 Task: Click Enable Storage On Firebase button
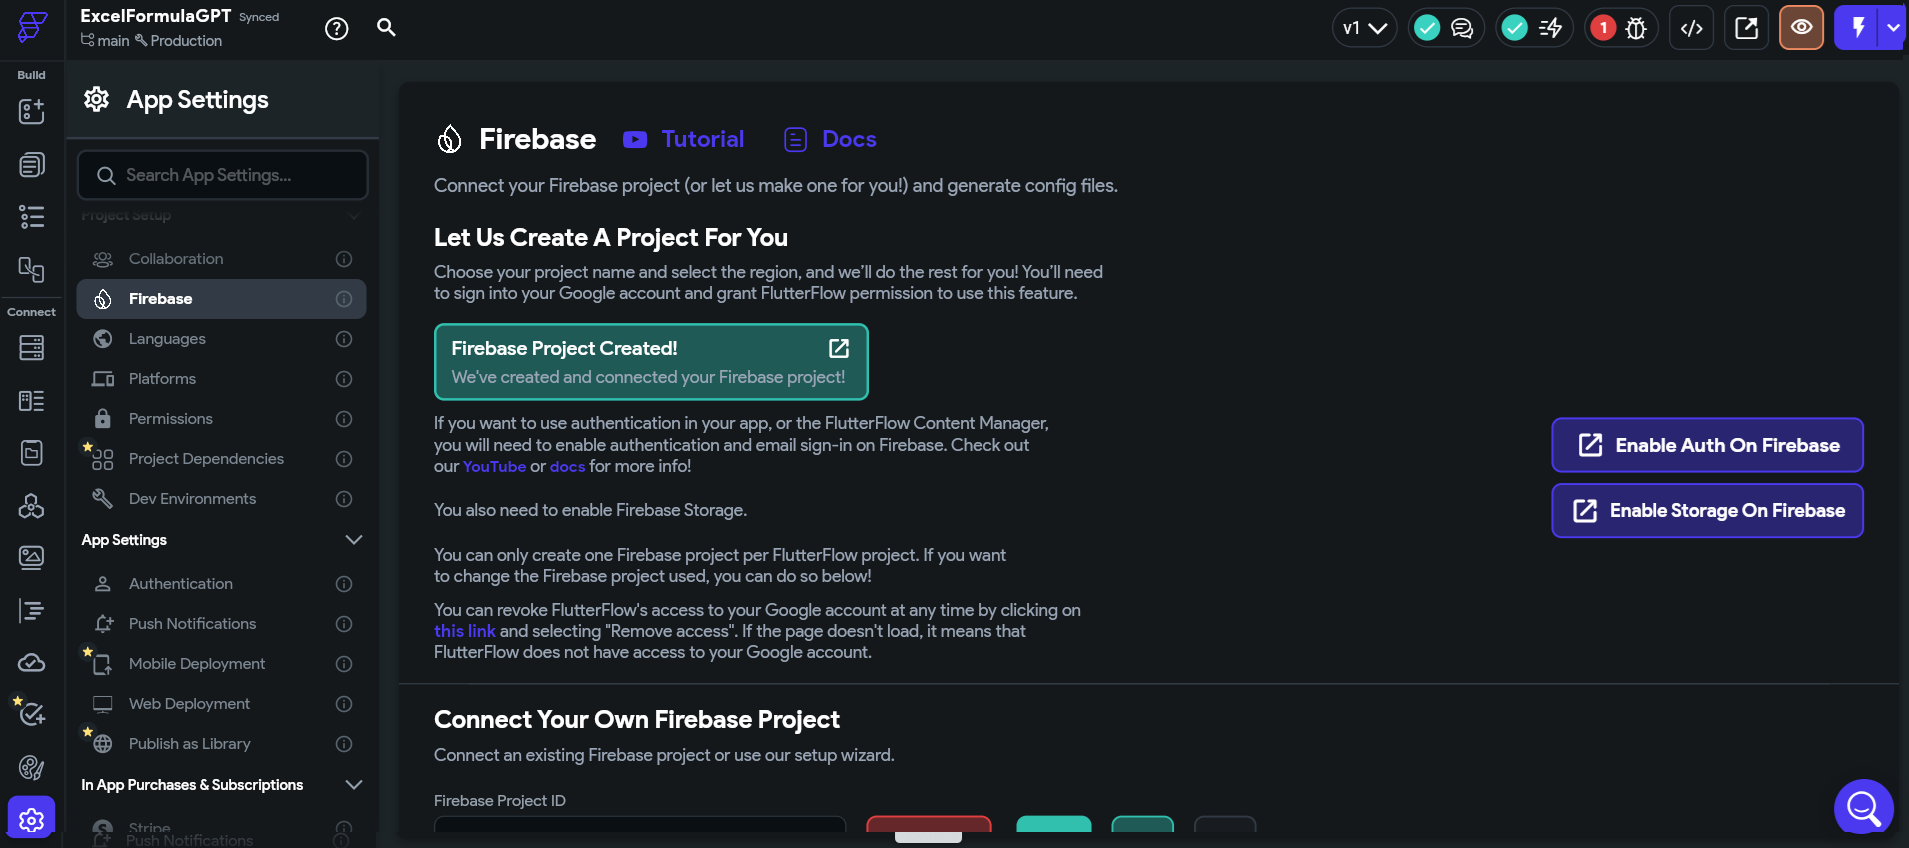pyautogui.click(x=1707, y=511)
